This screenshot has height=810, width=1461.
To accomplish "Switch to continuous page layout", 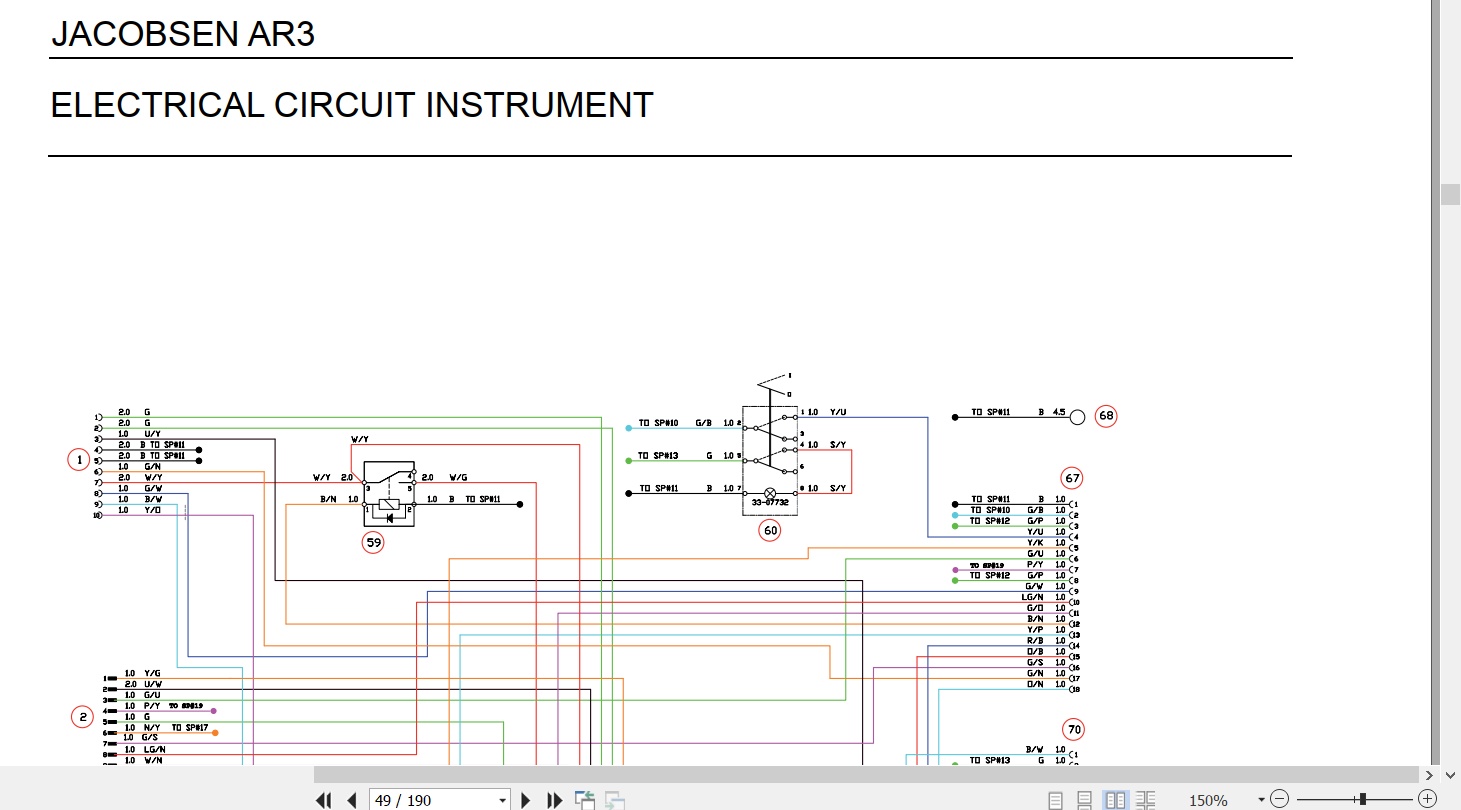I will (1085, 800).
